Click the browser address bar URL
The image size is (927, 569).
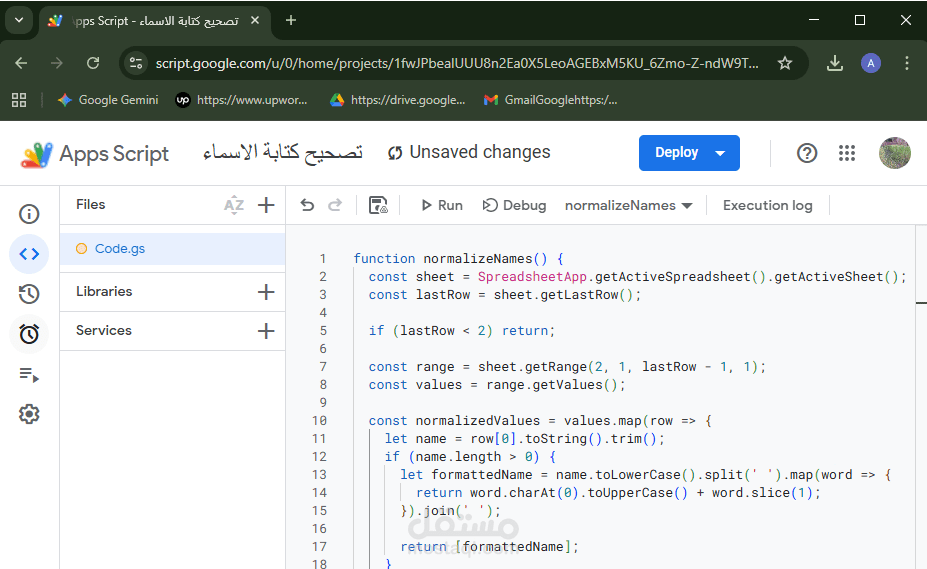pyautogui.click(x=457, y=63)
